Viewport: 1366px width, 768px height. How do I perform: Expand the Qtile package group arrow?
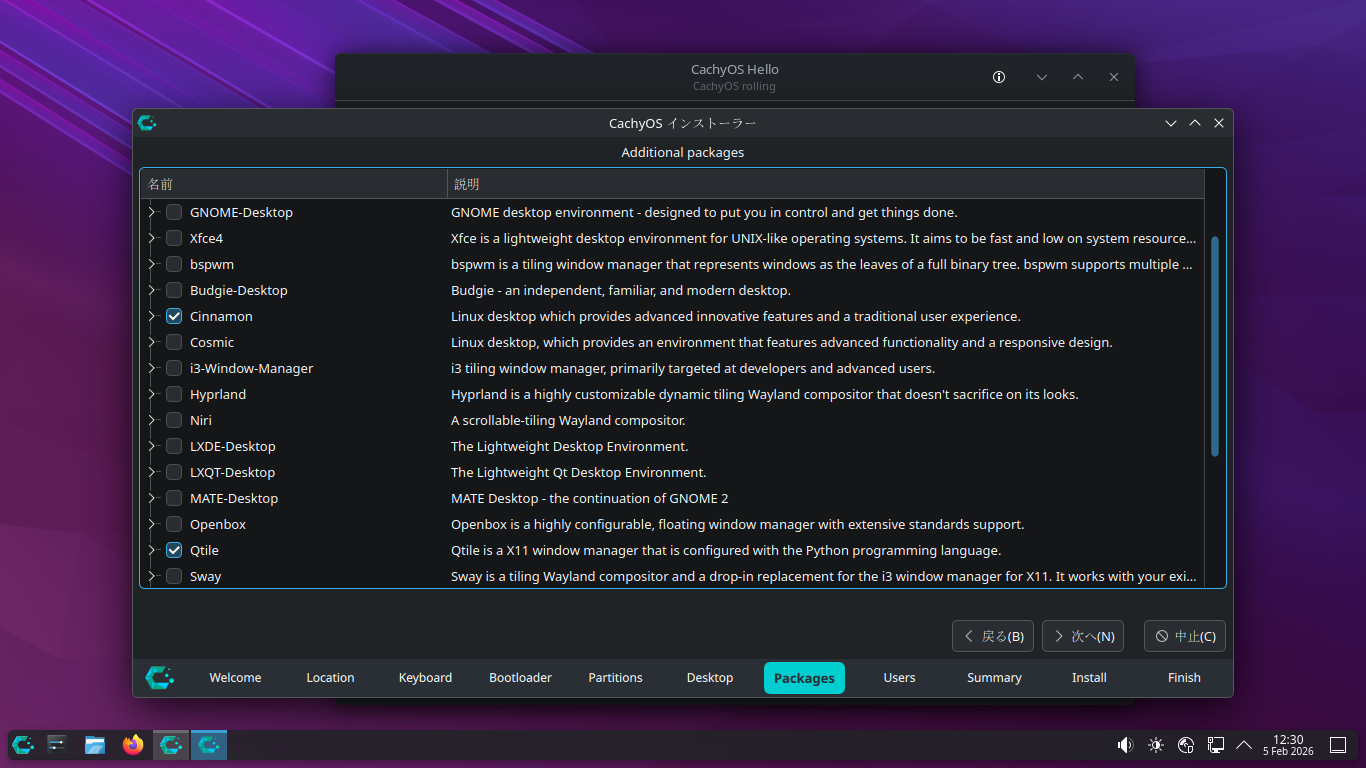[x=152, y=550]
